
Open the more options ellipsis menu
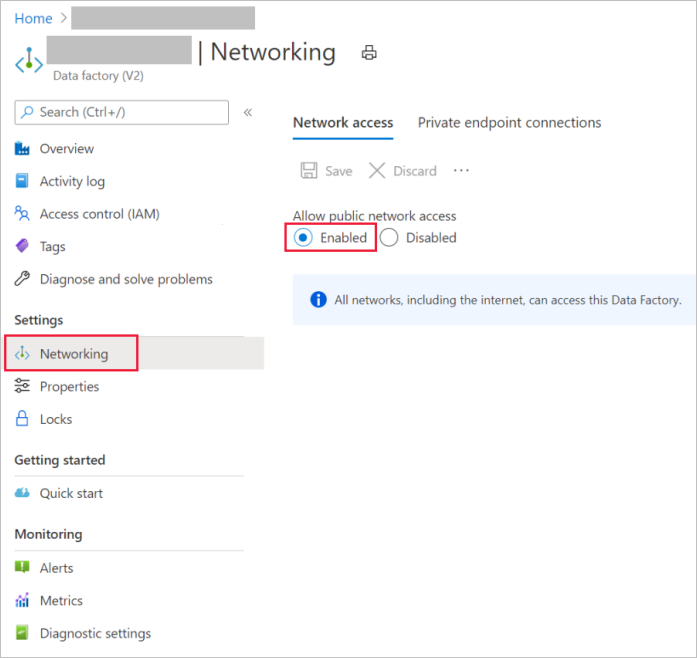(461, 170)
